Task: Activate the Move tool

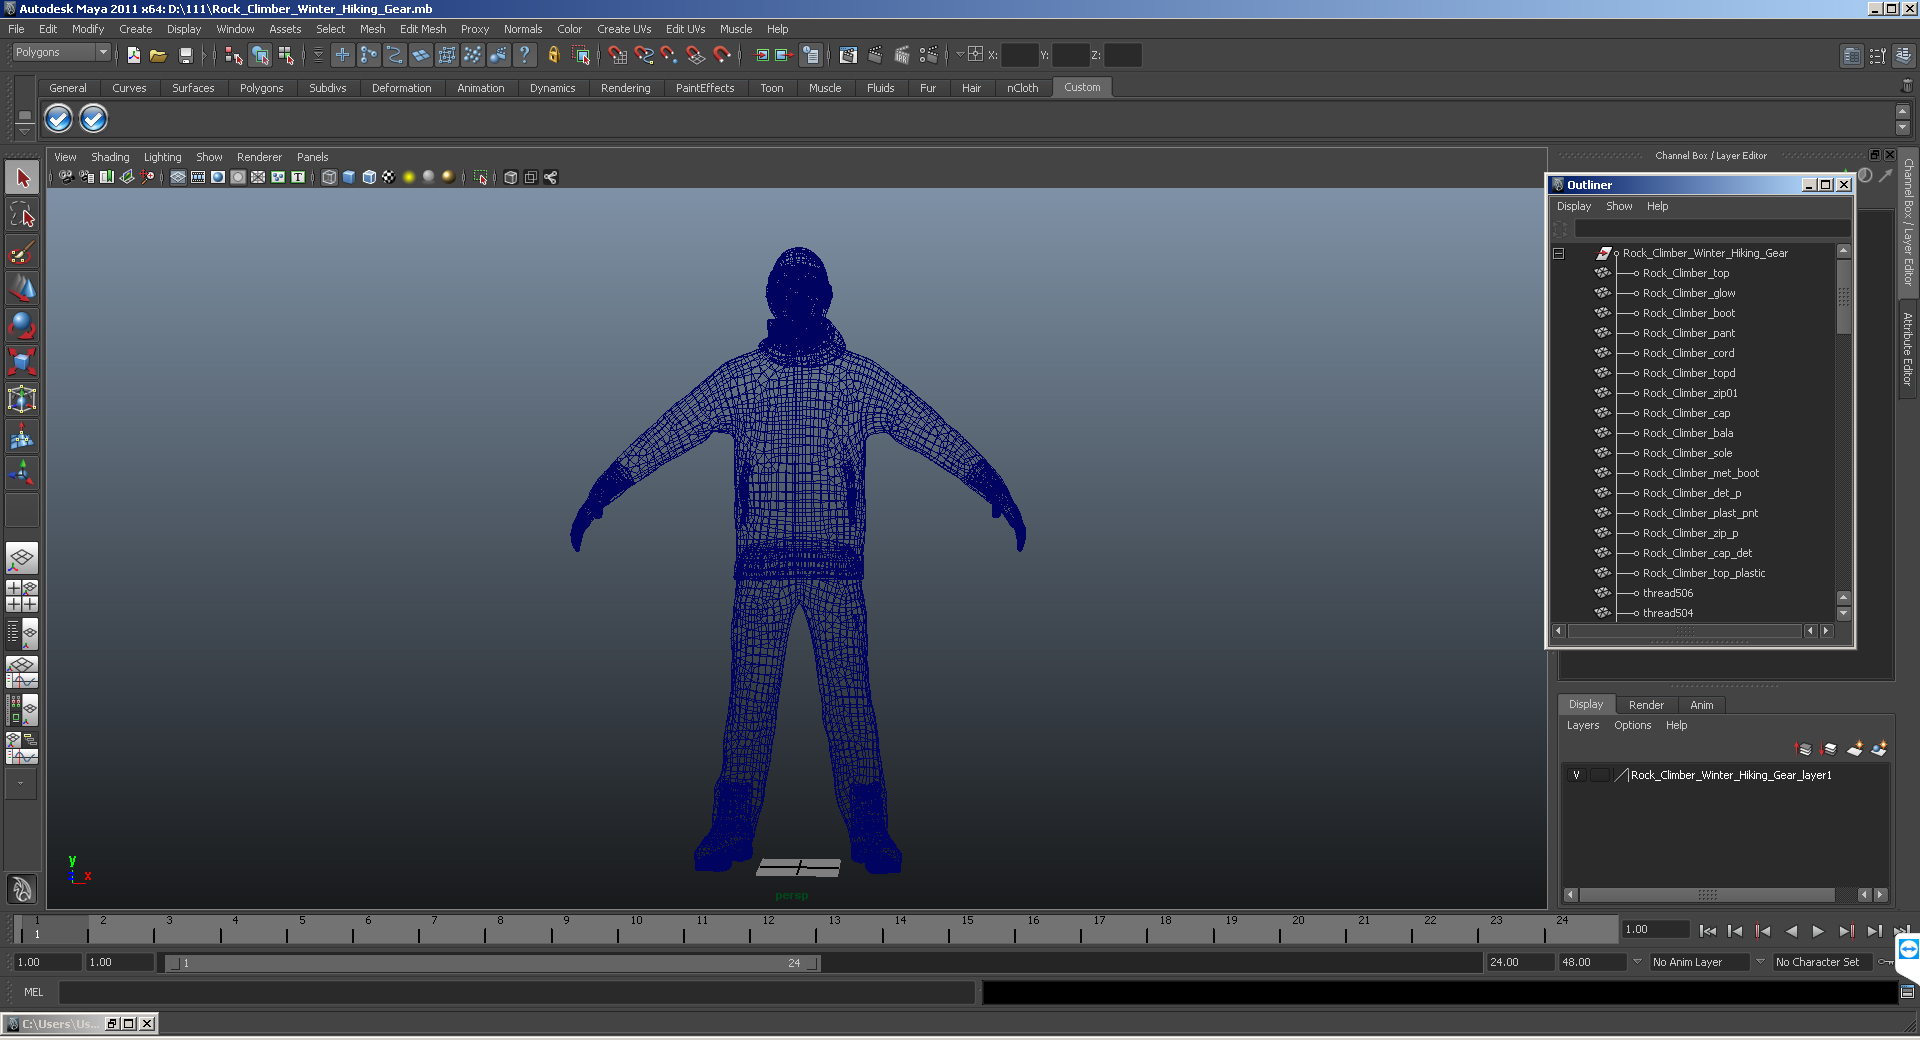Action: [x=22, y=289]
